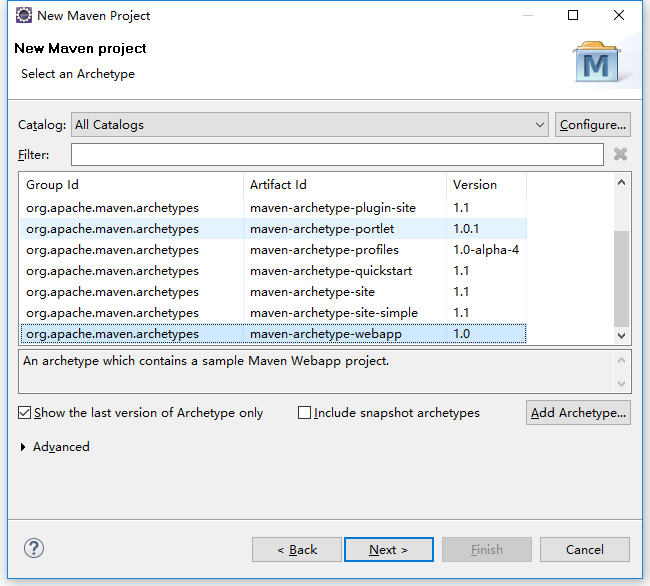The width and height of the screenshot is (650, 586).
Task: Click the Add Archetype button
Action: pos(578,413)
